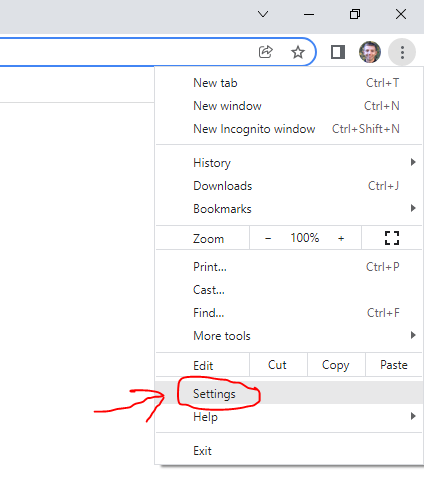Select Settings from the menu
Screen dimensions: 424x500
point(289,394)
